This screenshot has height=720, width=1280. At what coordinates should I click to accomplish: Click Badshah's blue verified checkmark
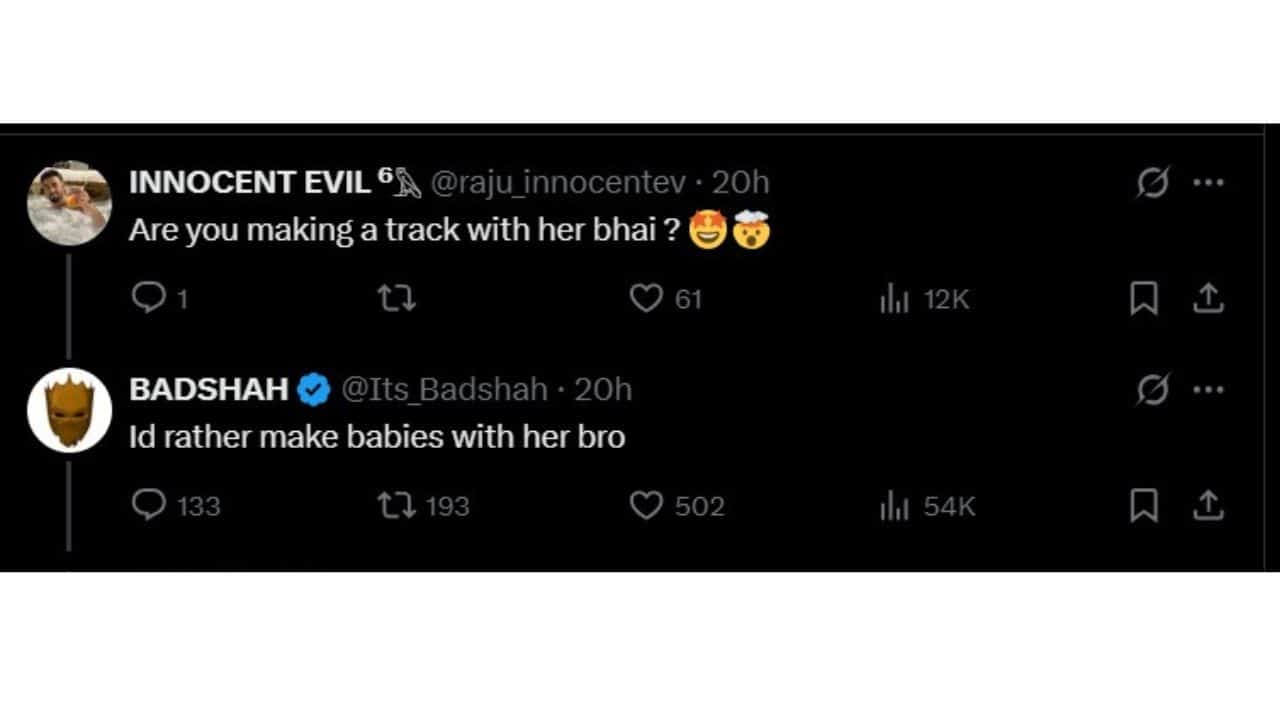coord(313,390)
